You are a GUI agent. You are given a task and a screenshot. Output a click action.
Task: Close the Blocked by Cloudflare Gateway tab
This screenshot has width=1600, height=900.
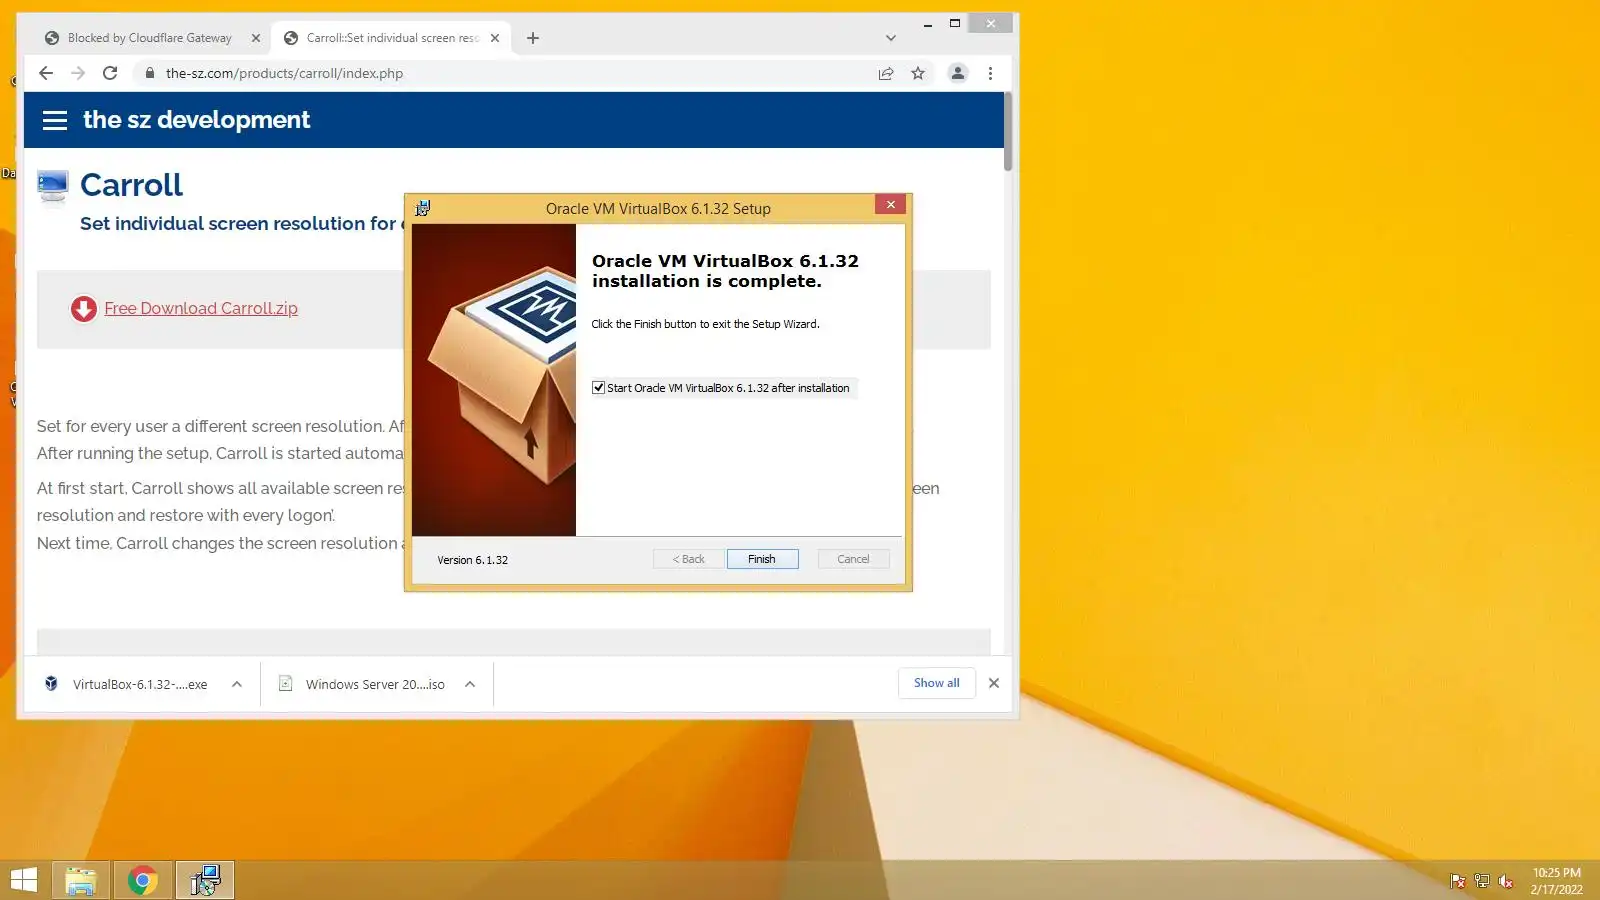click(x=256, y=38)
